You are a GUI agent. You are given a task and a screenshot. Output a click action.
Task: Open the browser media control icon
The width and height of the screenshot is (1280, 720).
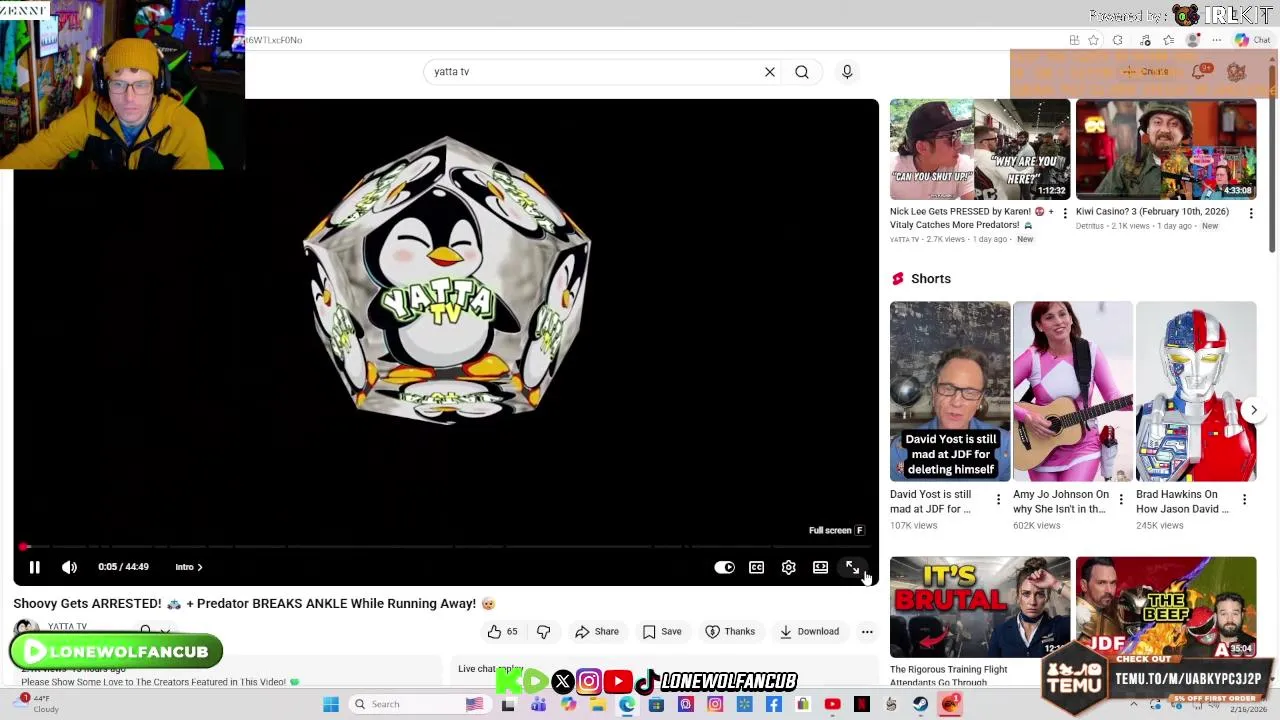1145,40
